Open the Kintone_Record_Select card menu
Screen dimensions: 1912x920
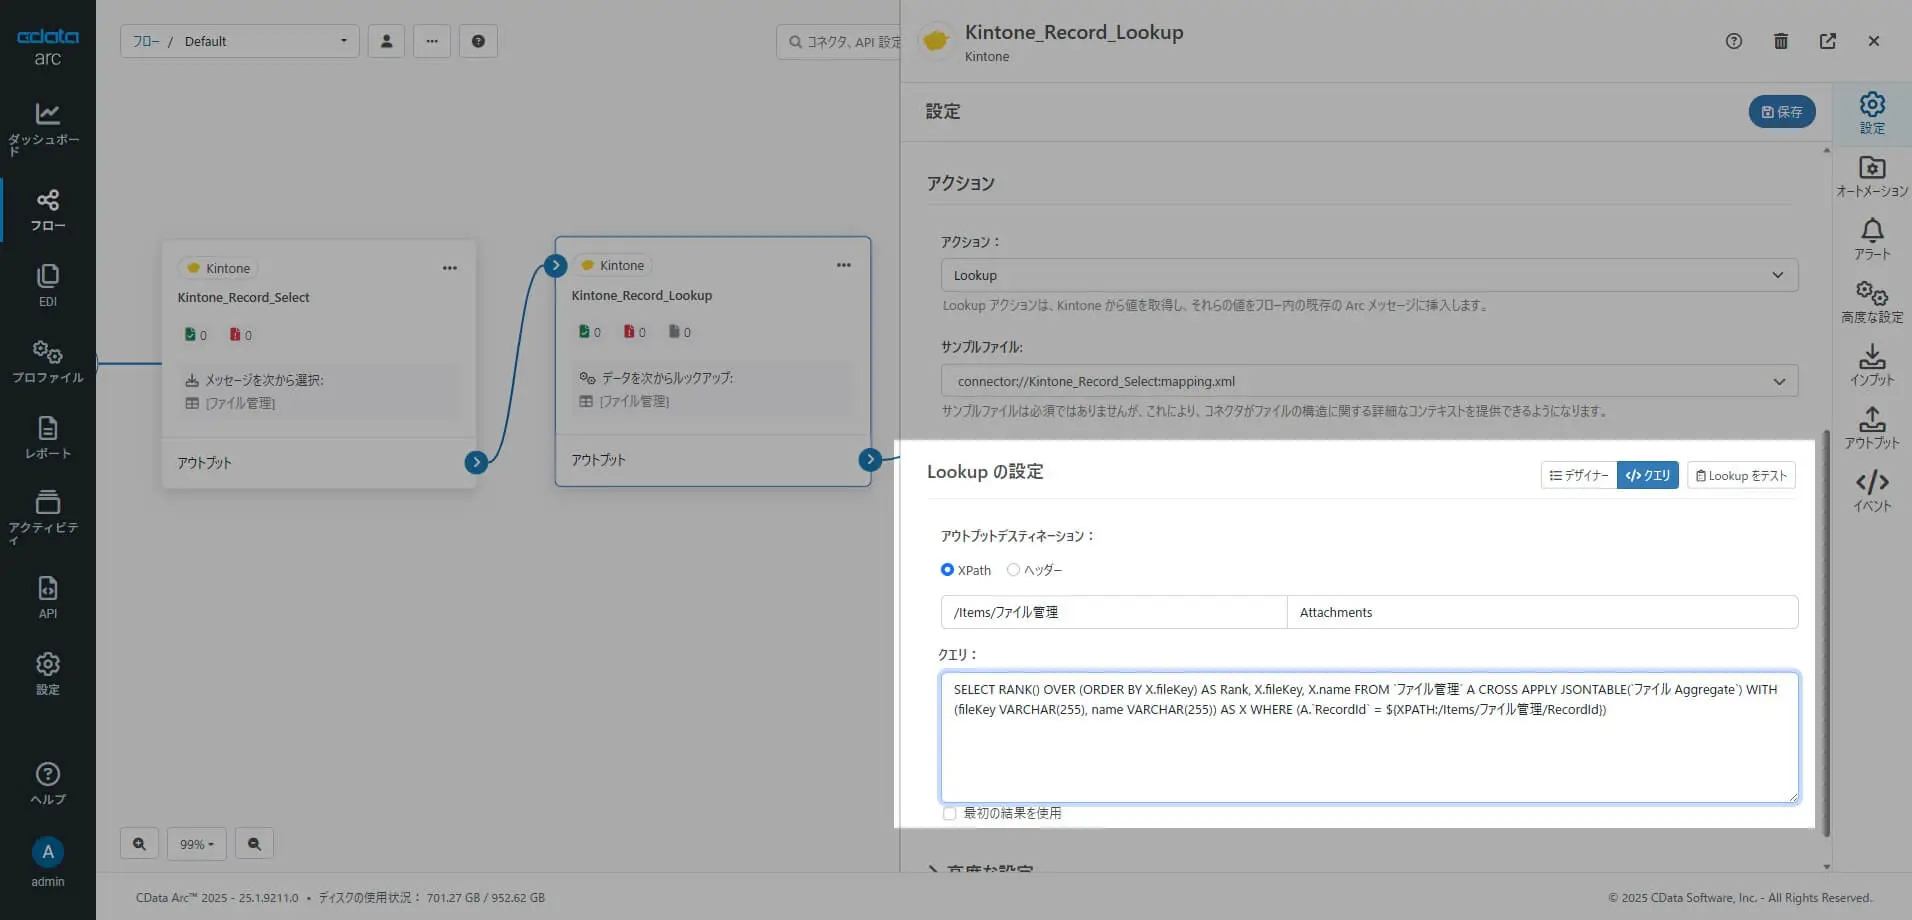450,268
